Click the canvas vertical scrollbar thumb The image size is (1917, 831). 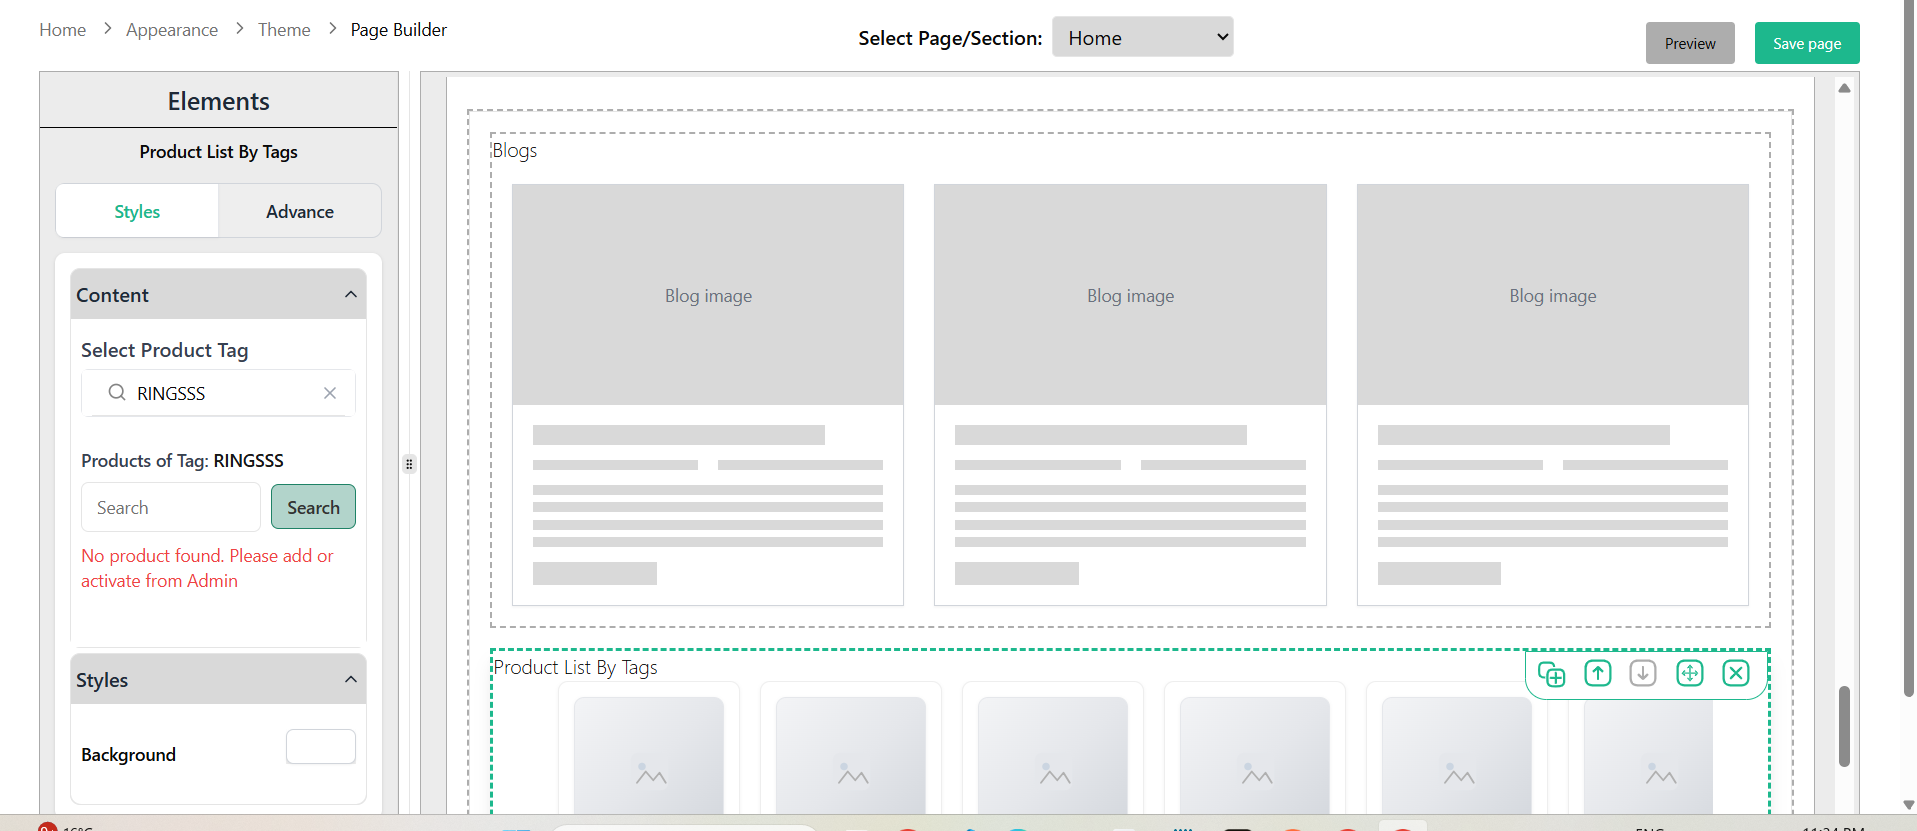(x=1844, y=726)
